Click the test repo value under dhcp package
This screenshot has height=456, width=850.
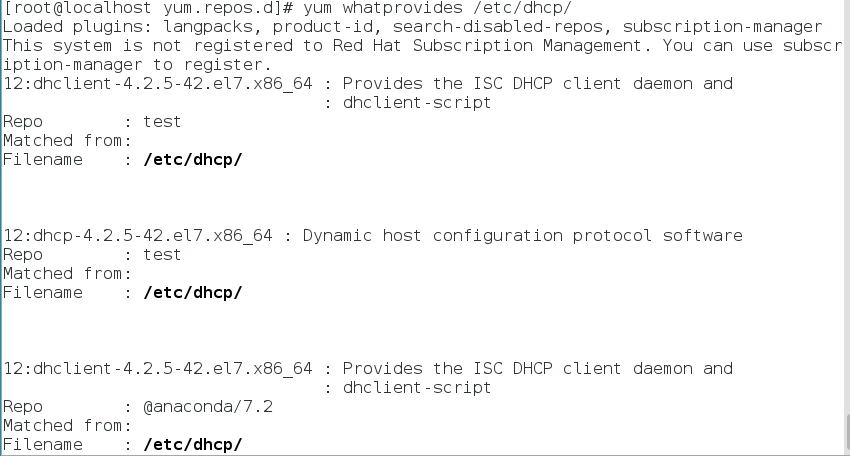(x=162, y=254)
